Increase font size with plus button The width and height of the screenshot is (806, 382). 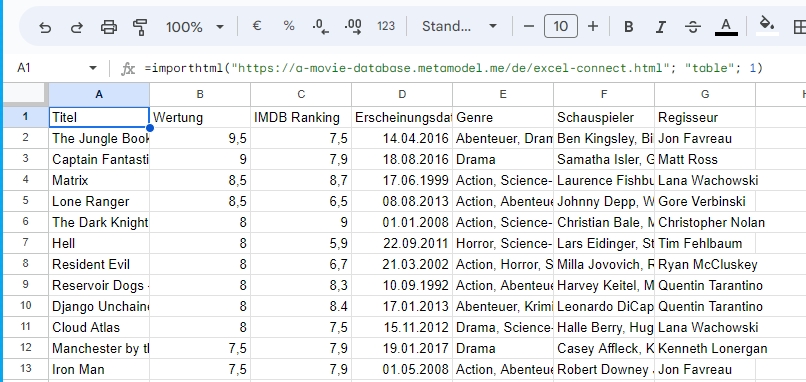pos(593,26)
